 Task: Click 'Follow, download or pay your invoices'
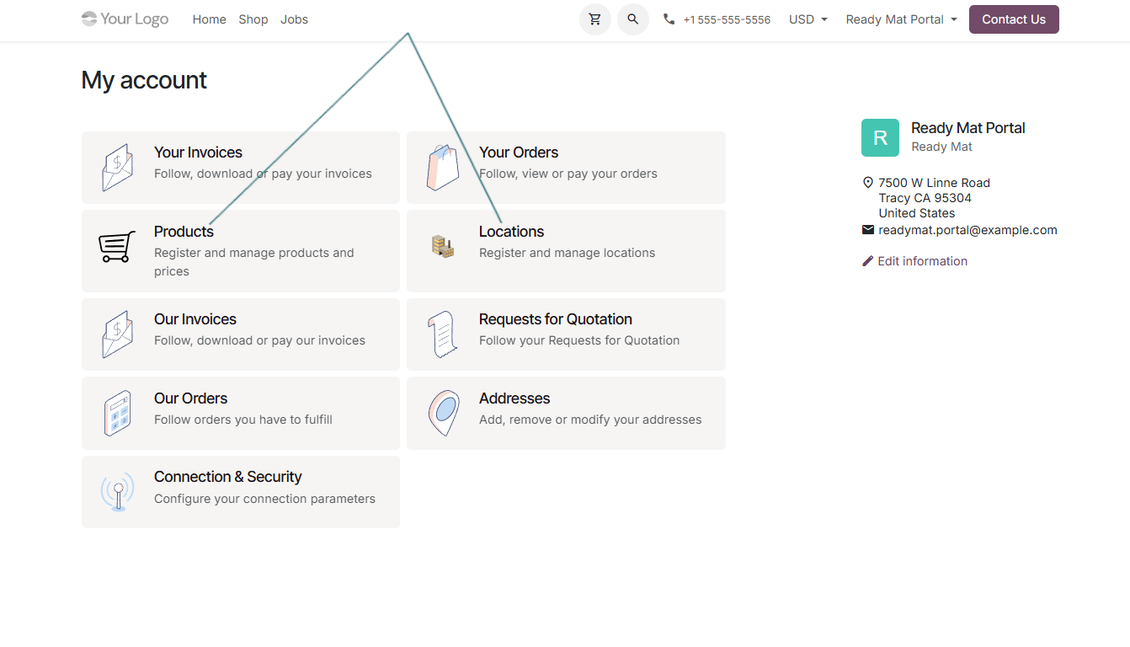click(263, 174)
